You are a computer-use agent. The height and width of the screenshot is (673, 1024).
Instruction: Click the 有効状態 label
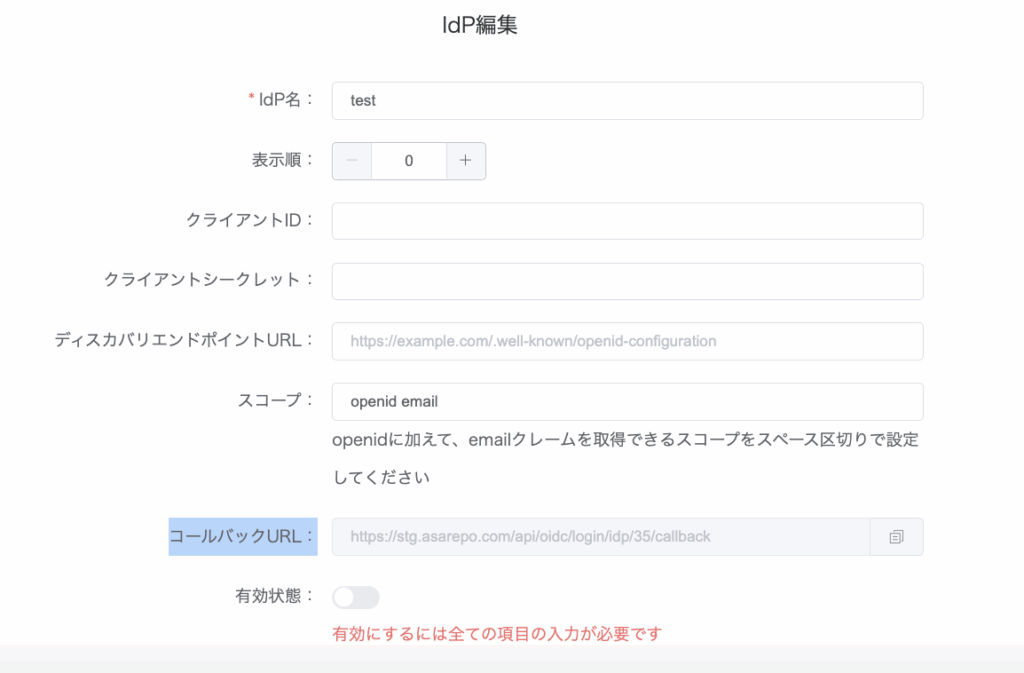pyautogui.click(x=267, y=596)
